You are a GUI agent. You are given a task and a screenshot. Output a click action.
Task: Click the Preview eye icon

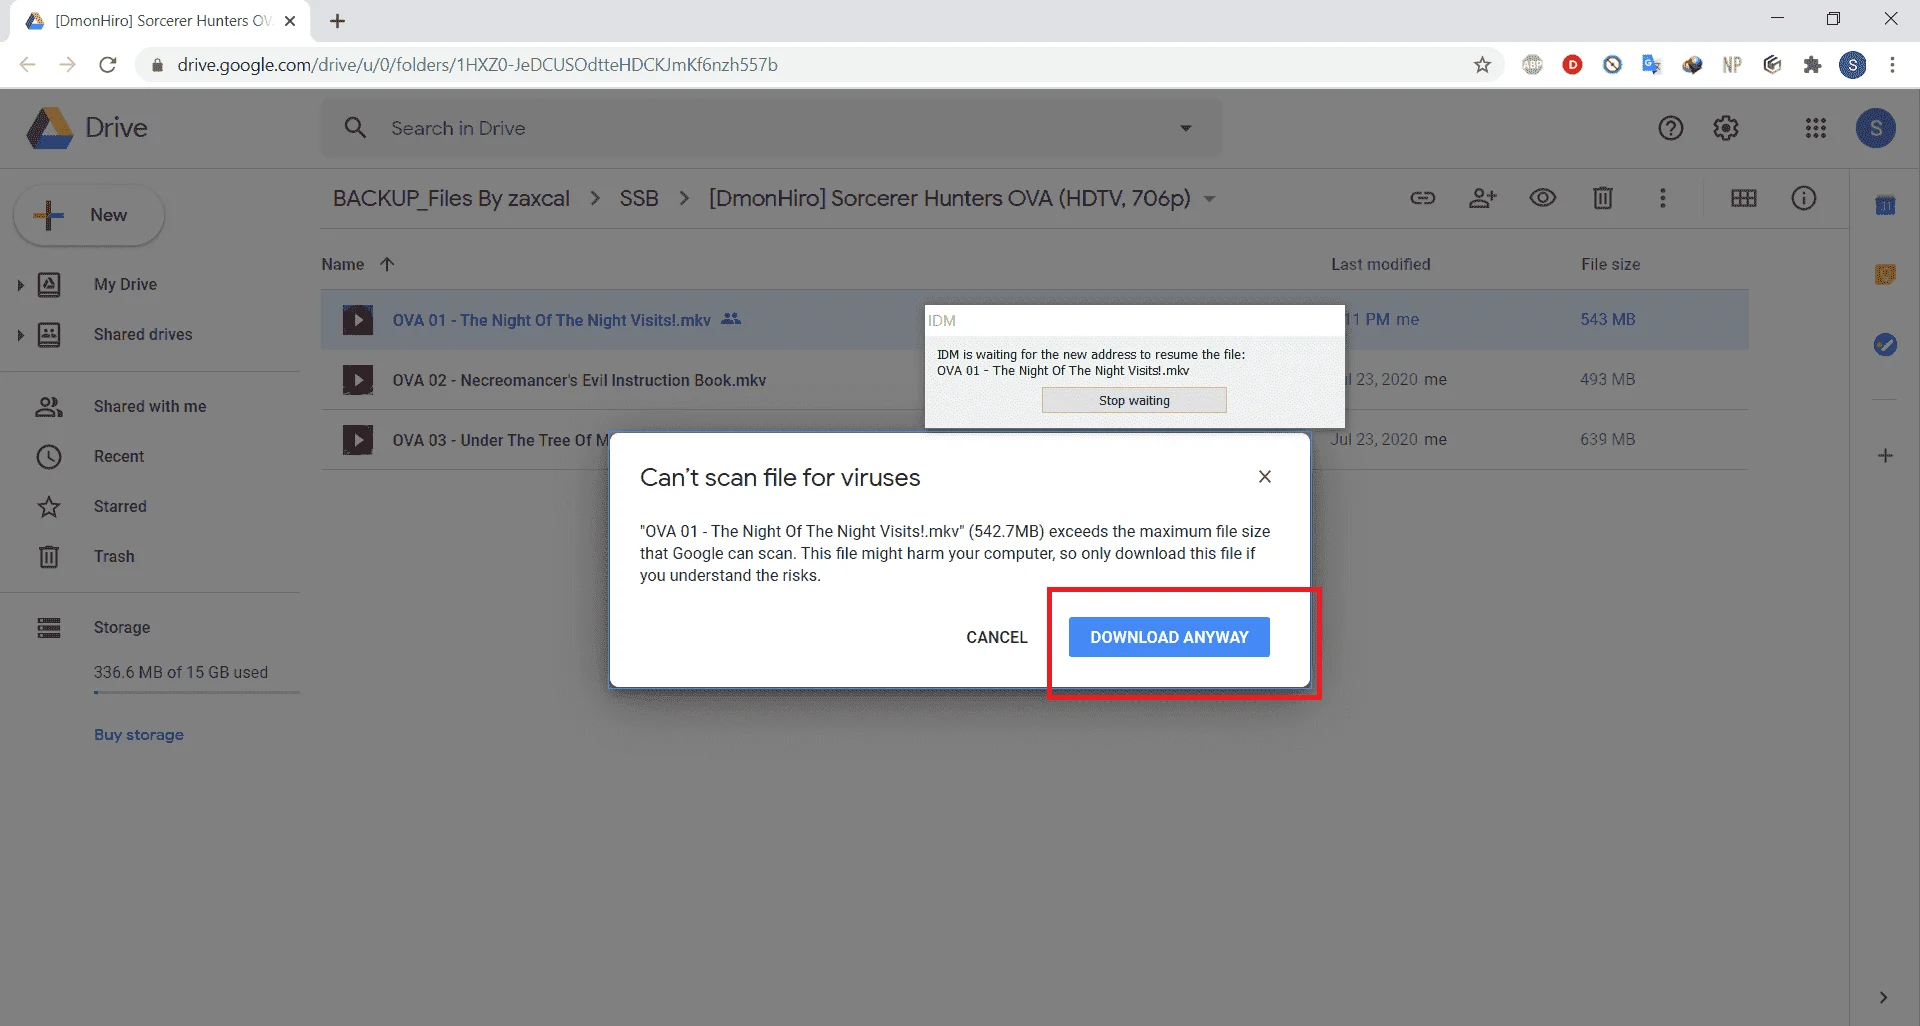pos(1543,198)
